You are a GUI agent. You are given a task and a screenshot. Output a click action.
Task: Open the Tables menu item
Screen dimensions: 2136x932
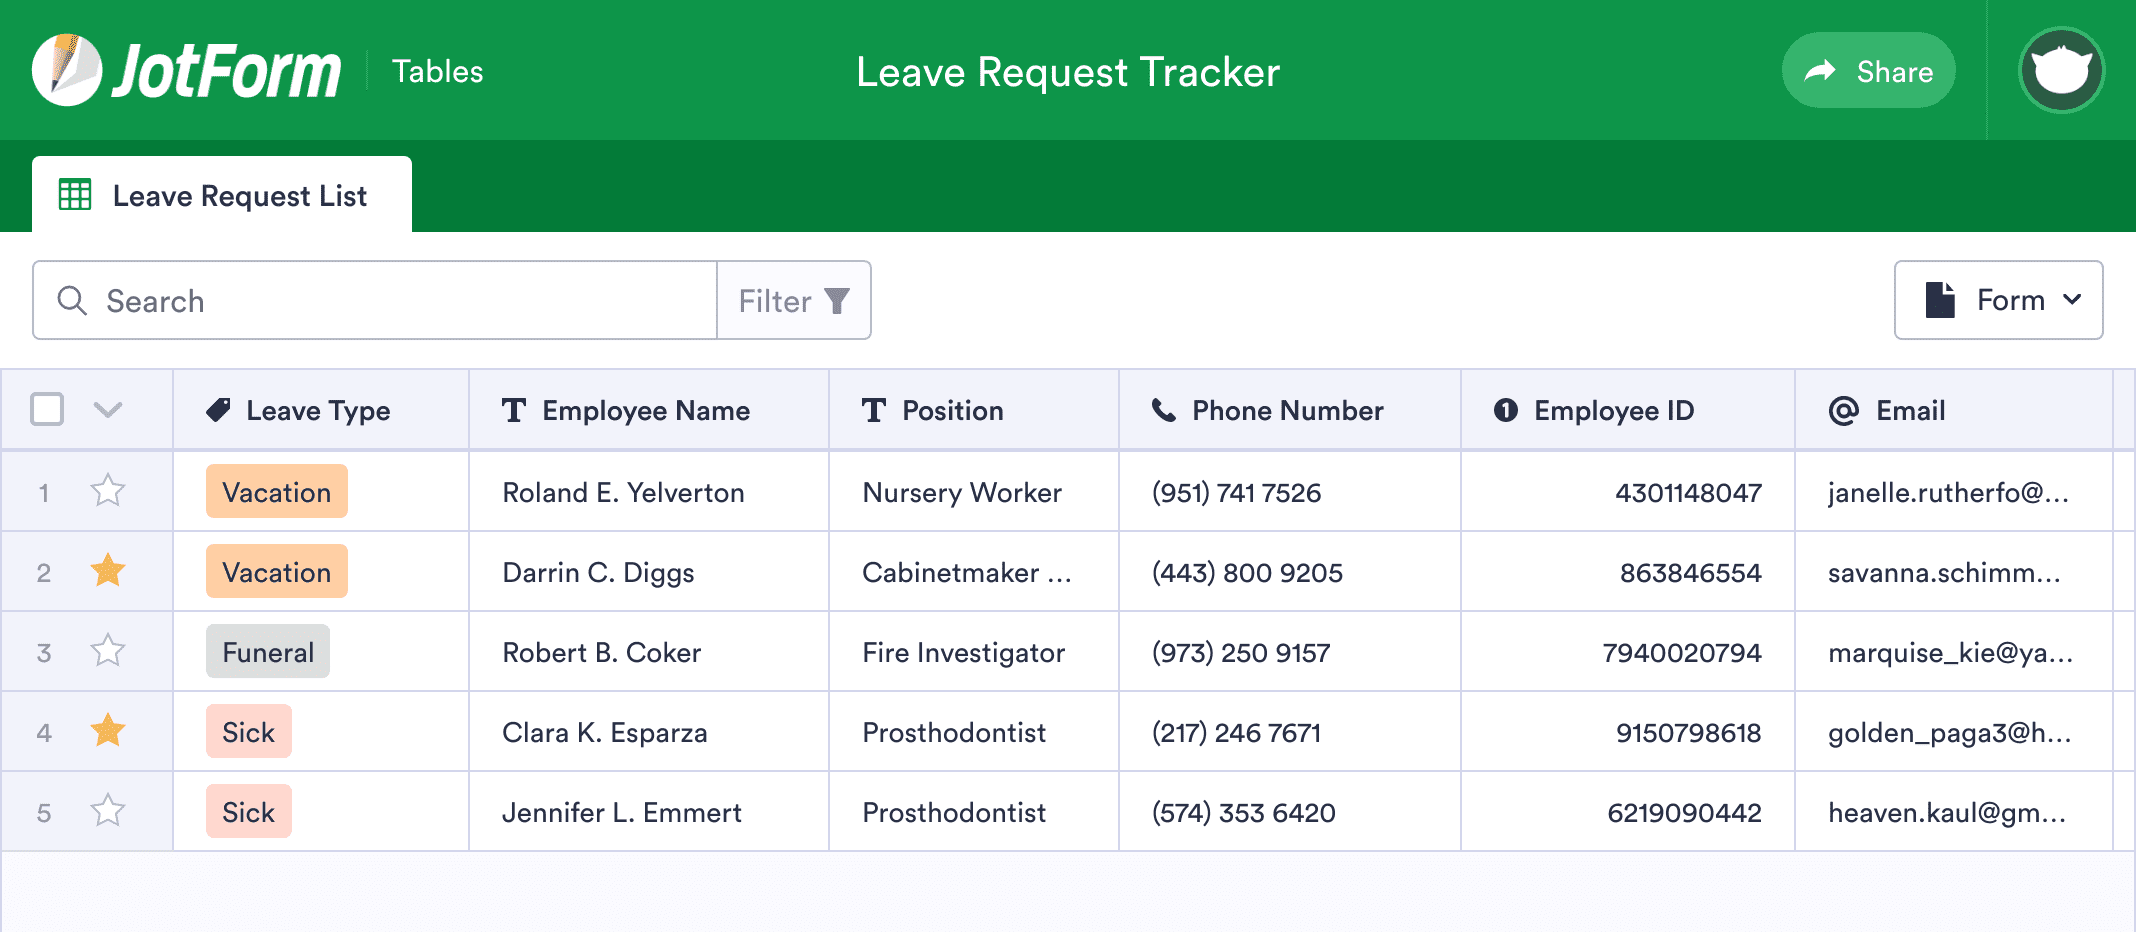click(437, 70)
